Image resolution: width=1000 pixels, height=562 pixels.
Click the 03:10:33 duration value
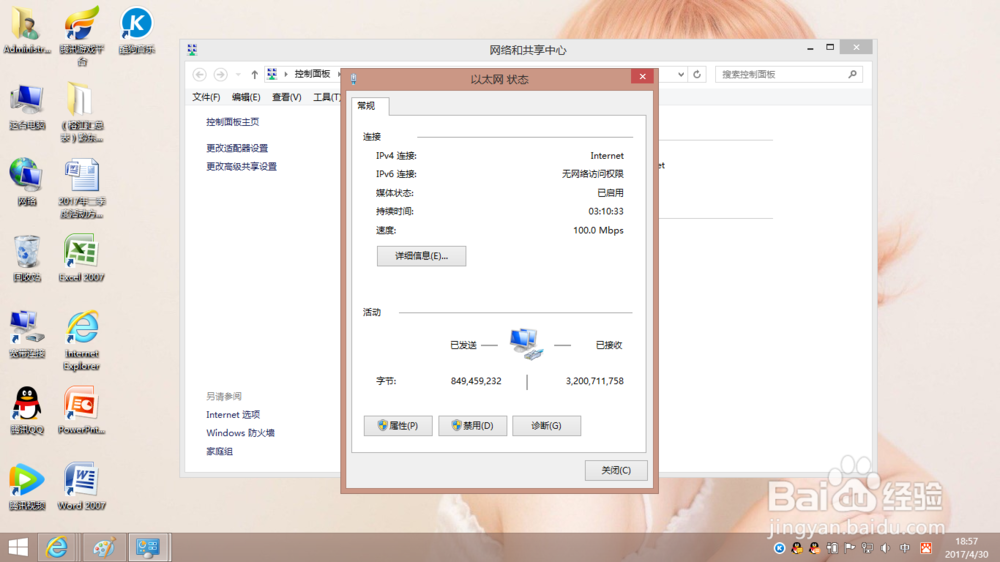click(606, 211)
